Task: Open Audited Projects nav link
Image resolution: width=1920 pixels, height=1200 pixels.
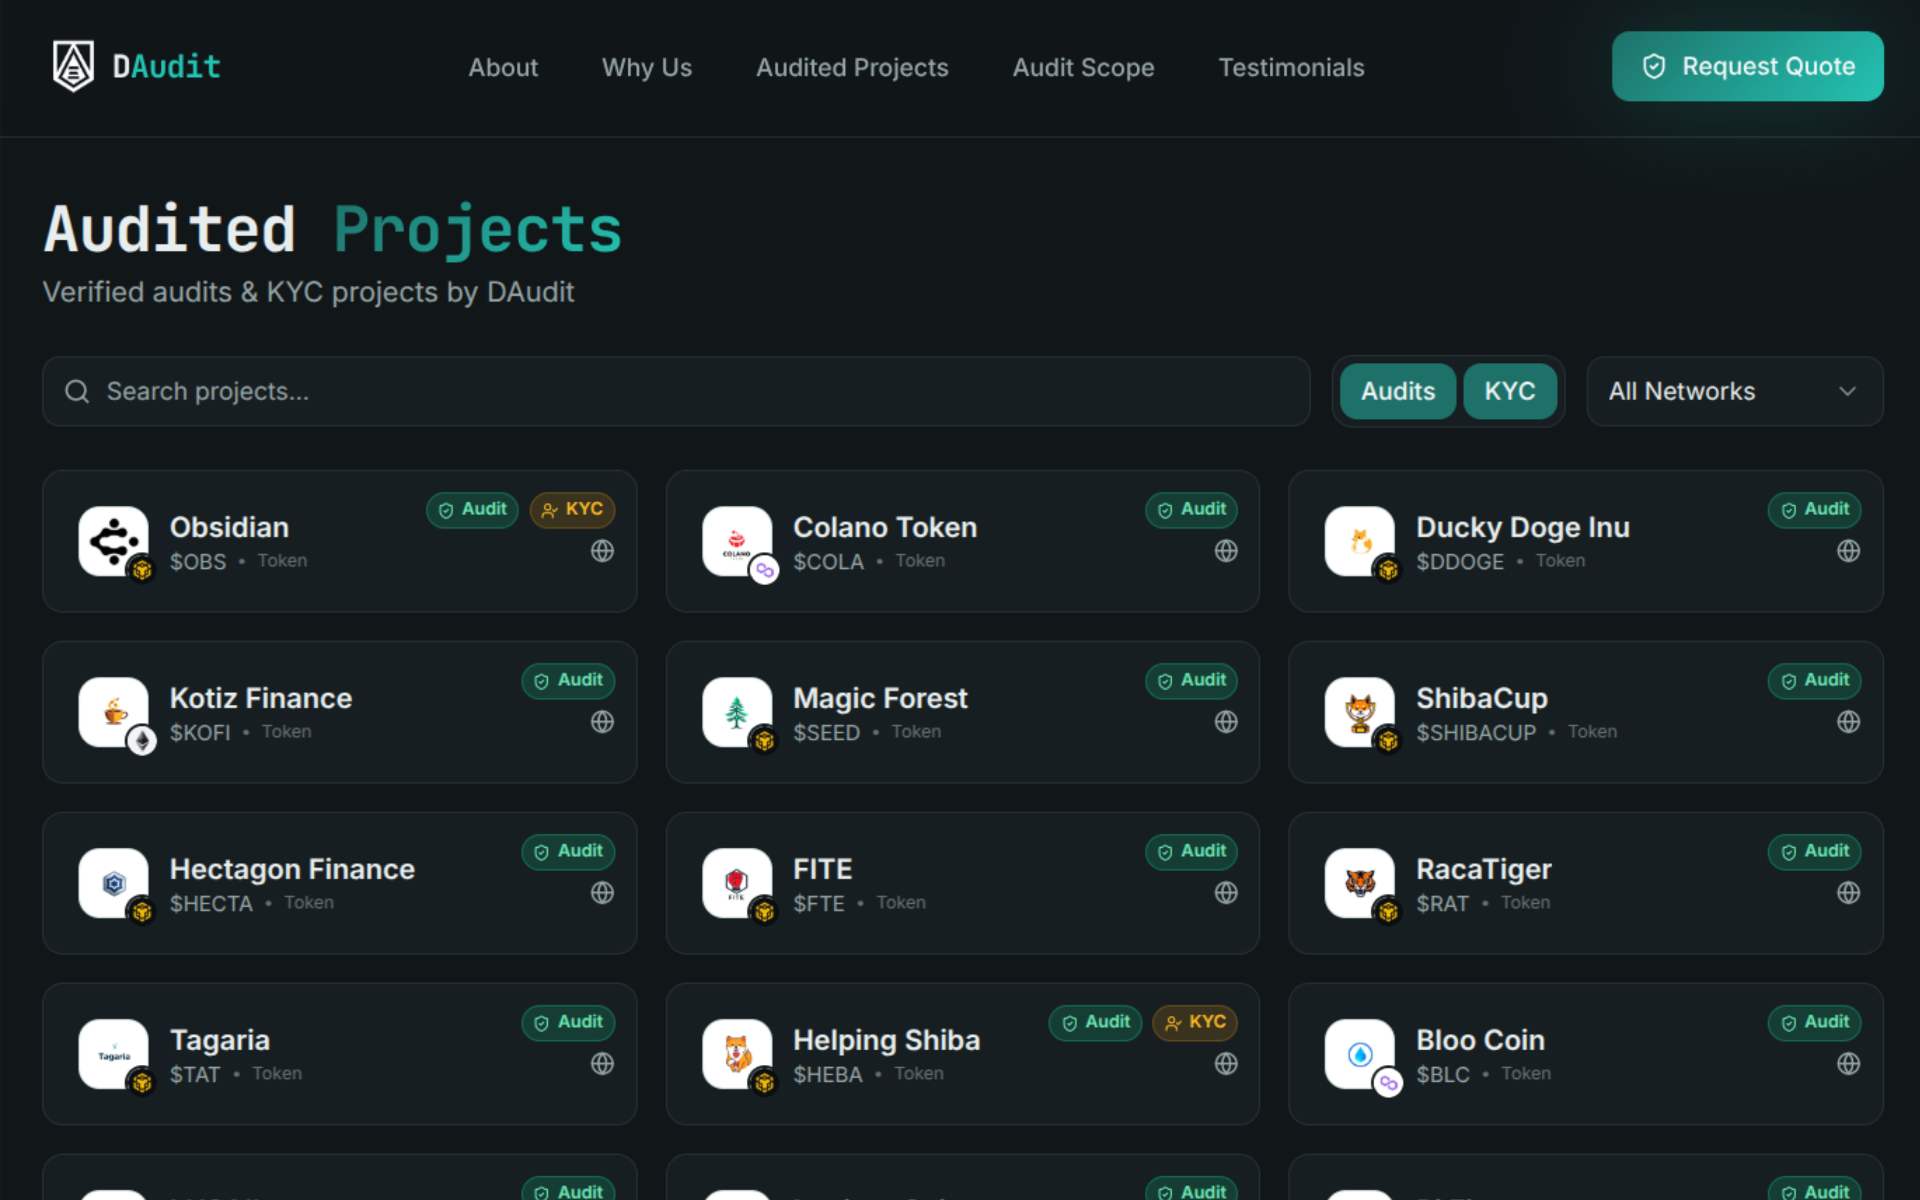Action: click(852, 67)
